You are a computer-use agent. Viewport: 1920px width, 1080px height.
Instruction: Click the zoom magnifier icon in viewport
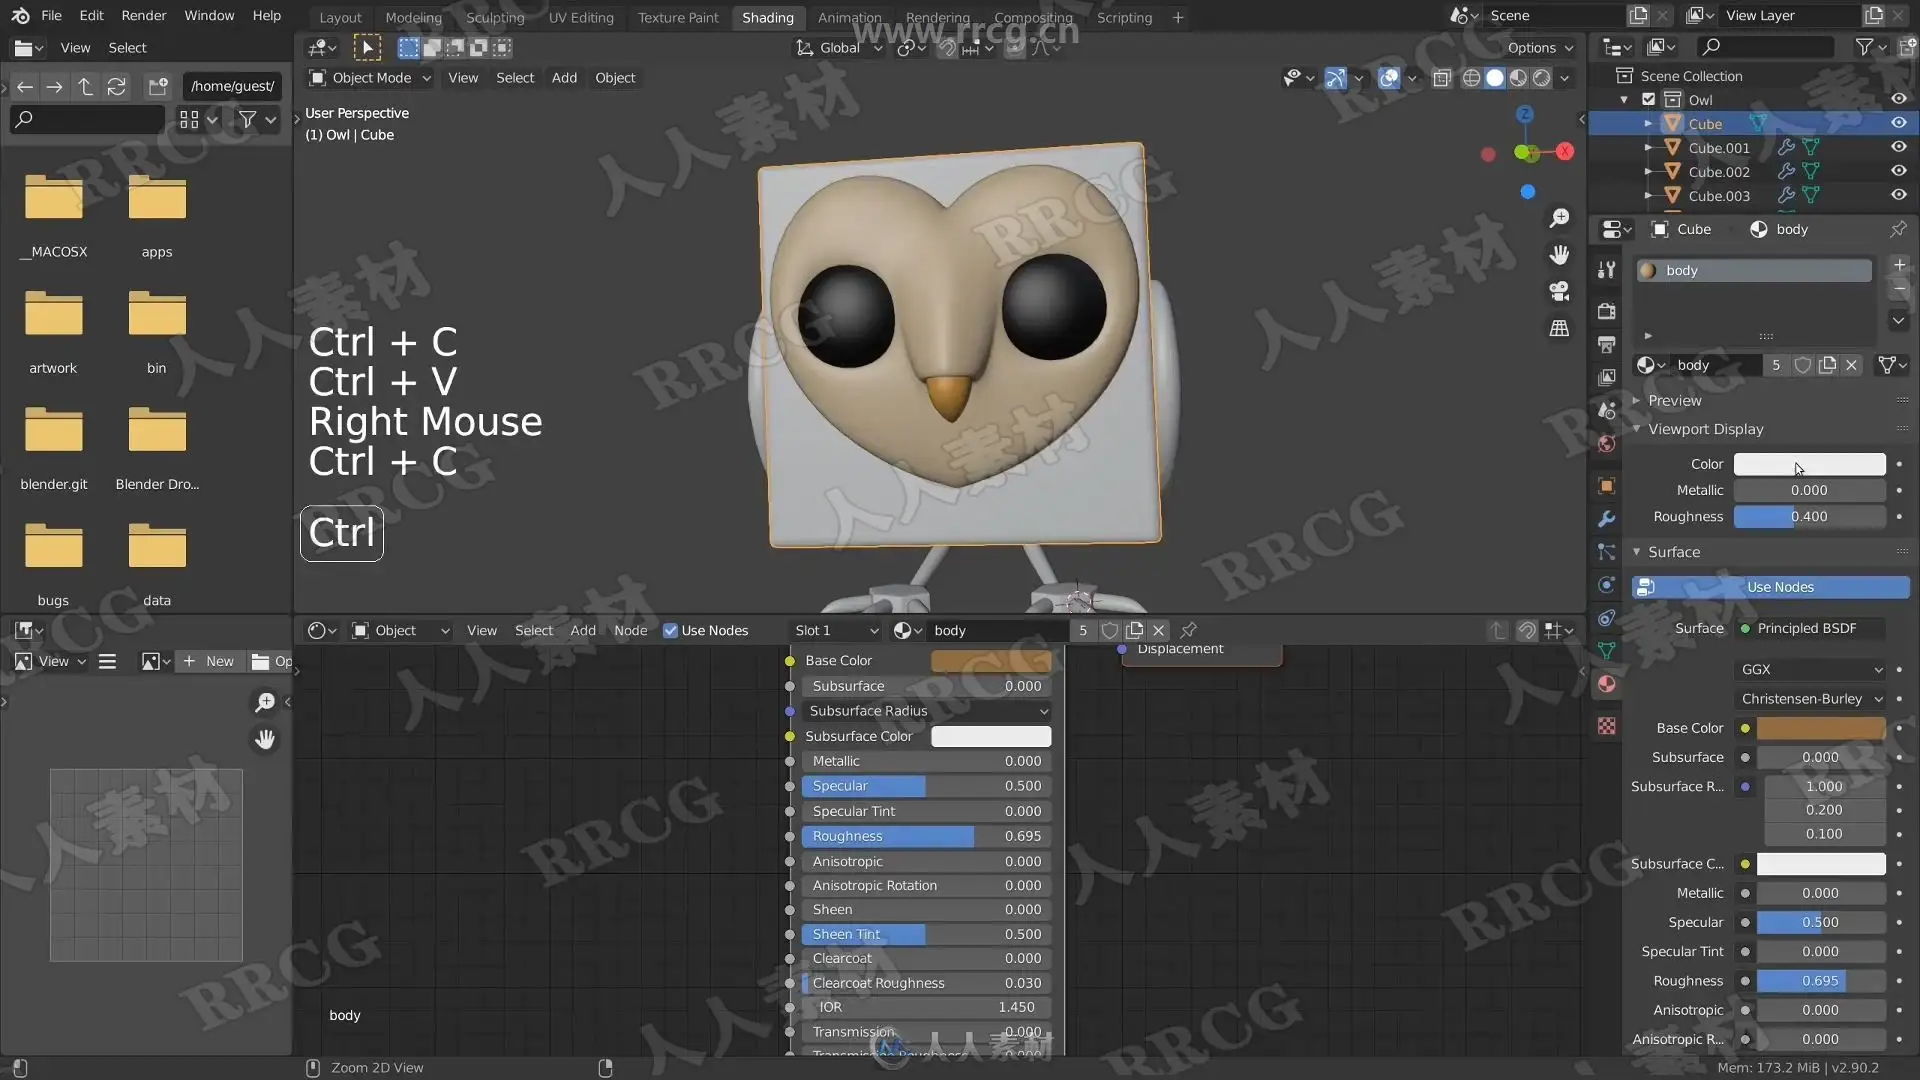1559,218
